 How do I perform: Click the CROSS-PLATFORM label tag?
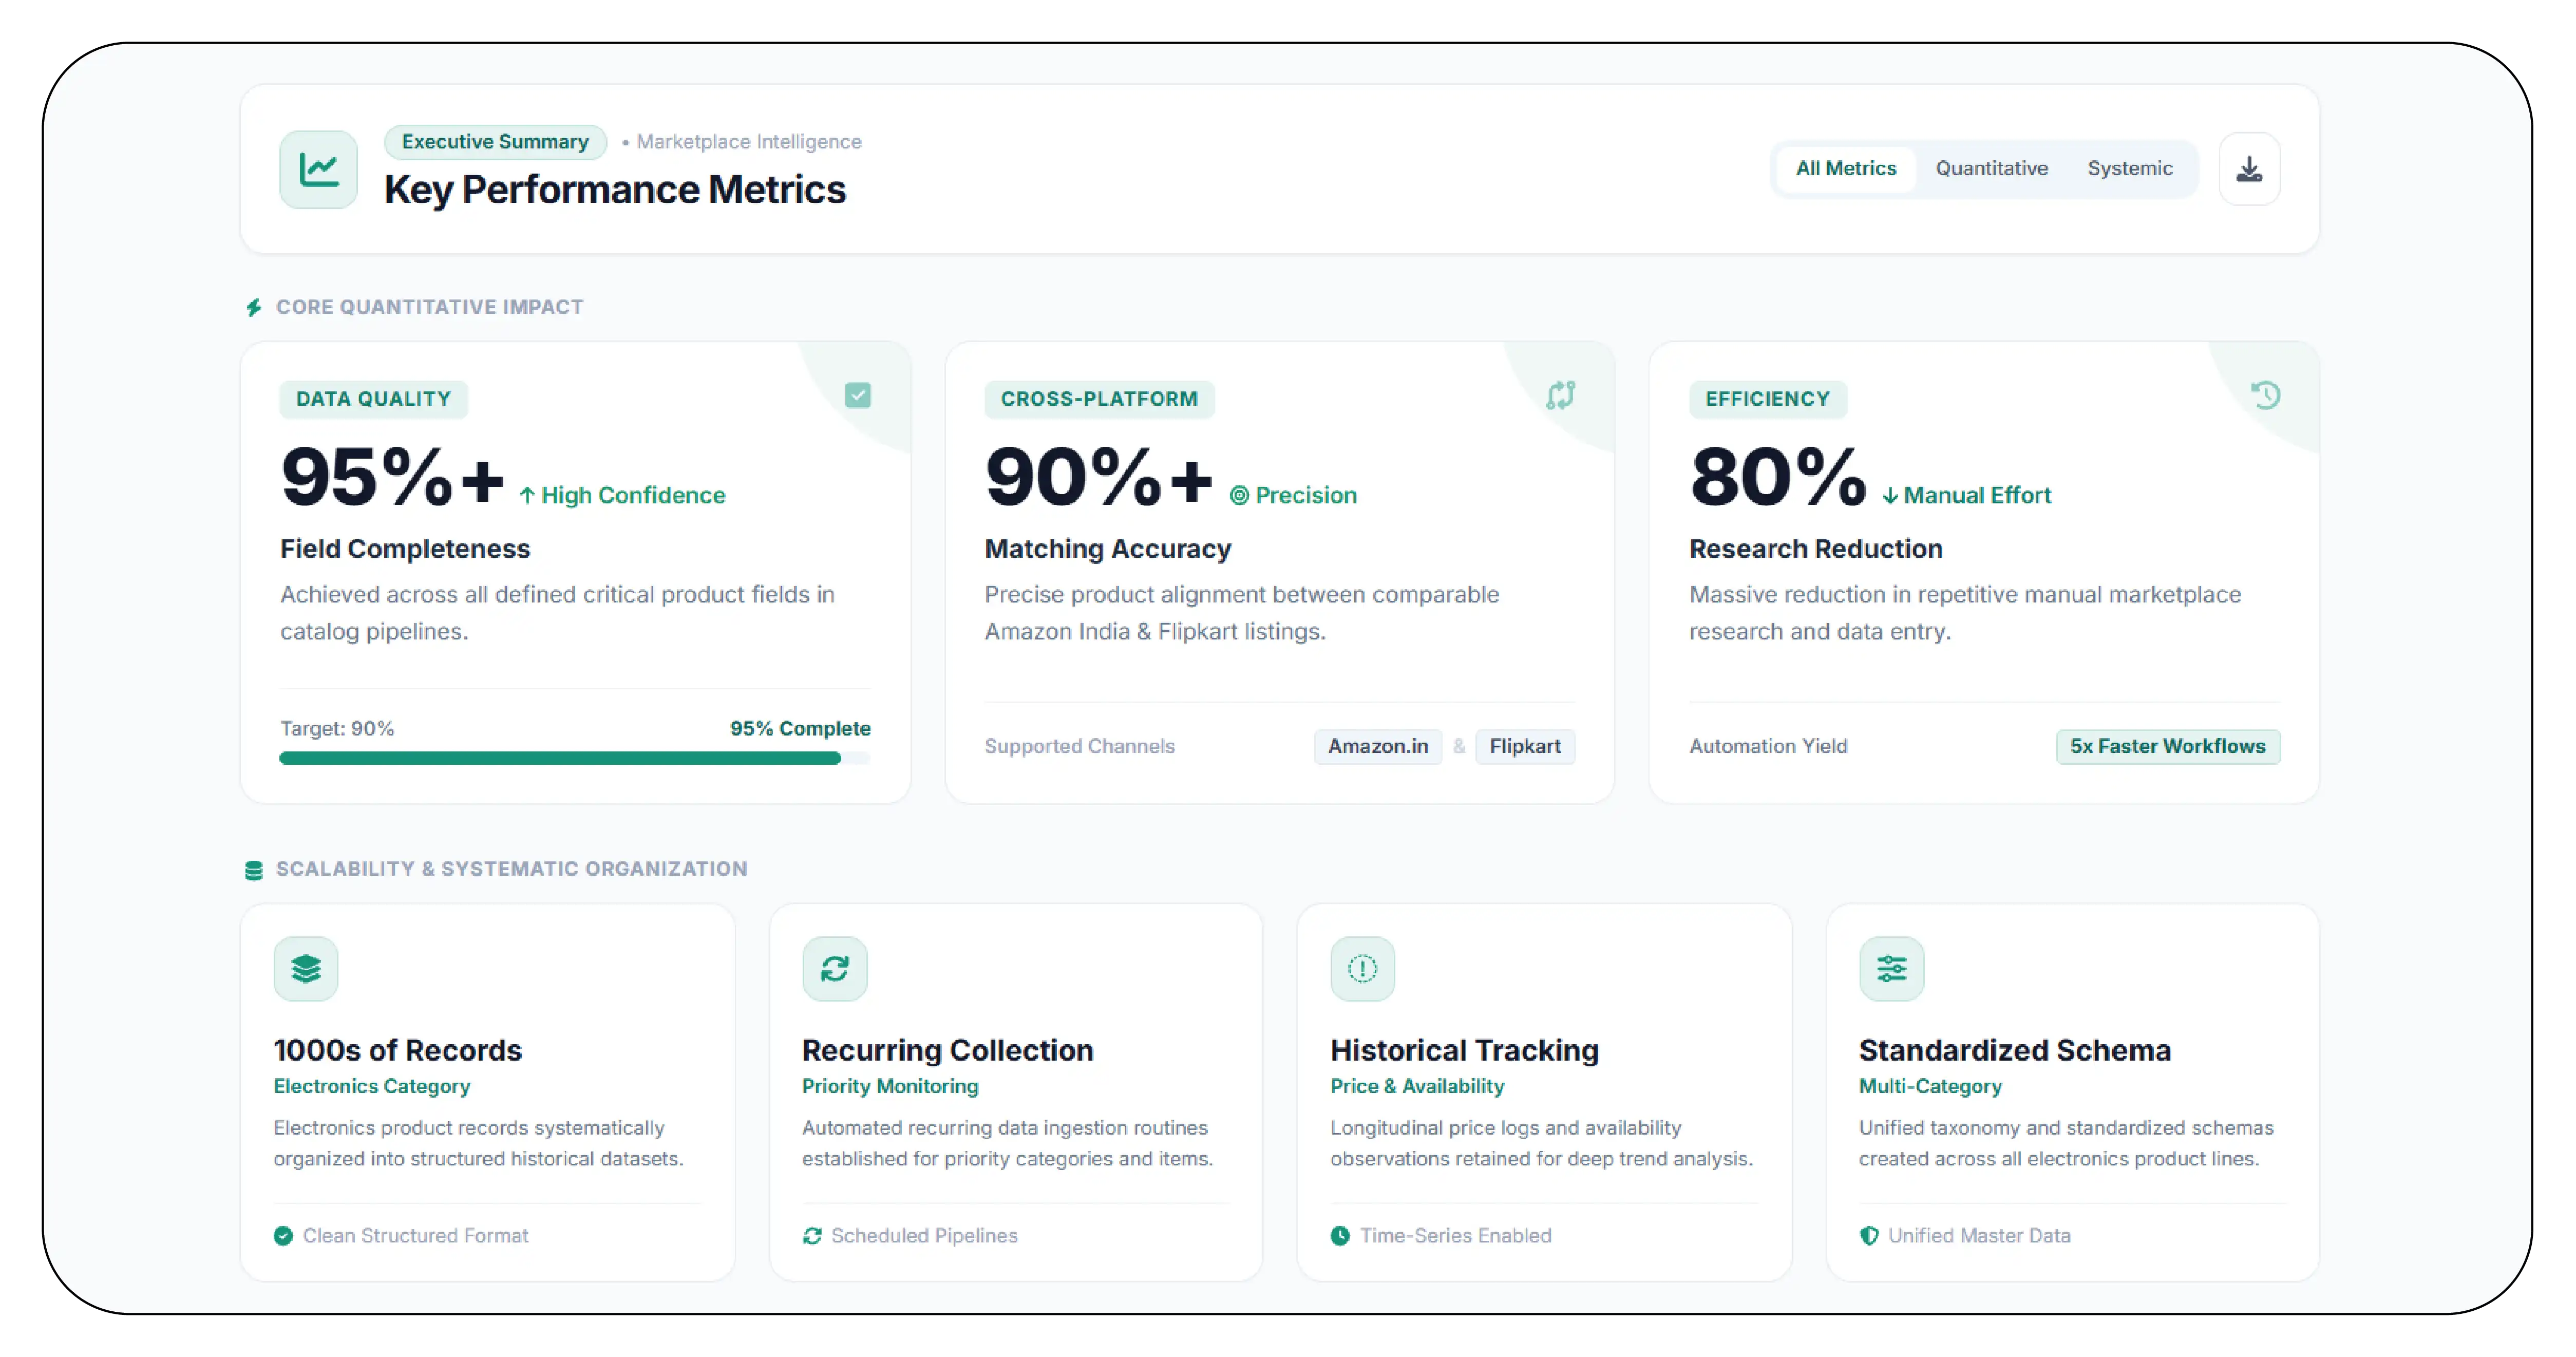(1099, 399)
